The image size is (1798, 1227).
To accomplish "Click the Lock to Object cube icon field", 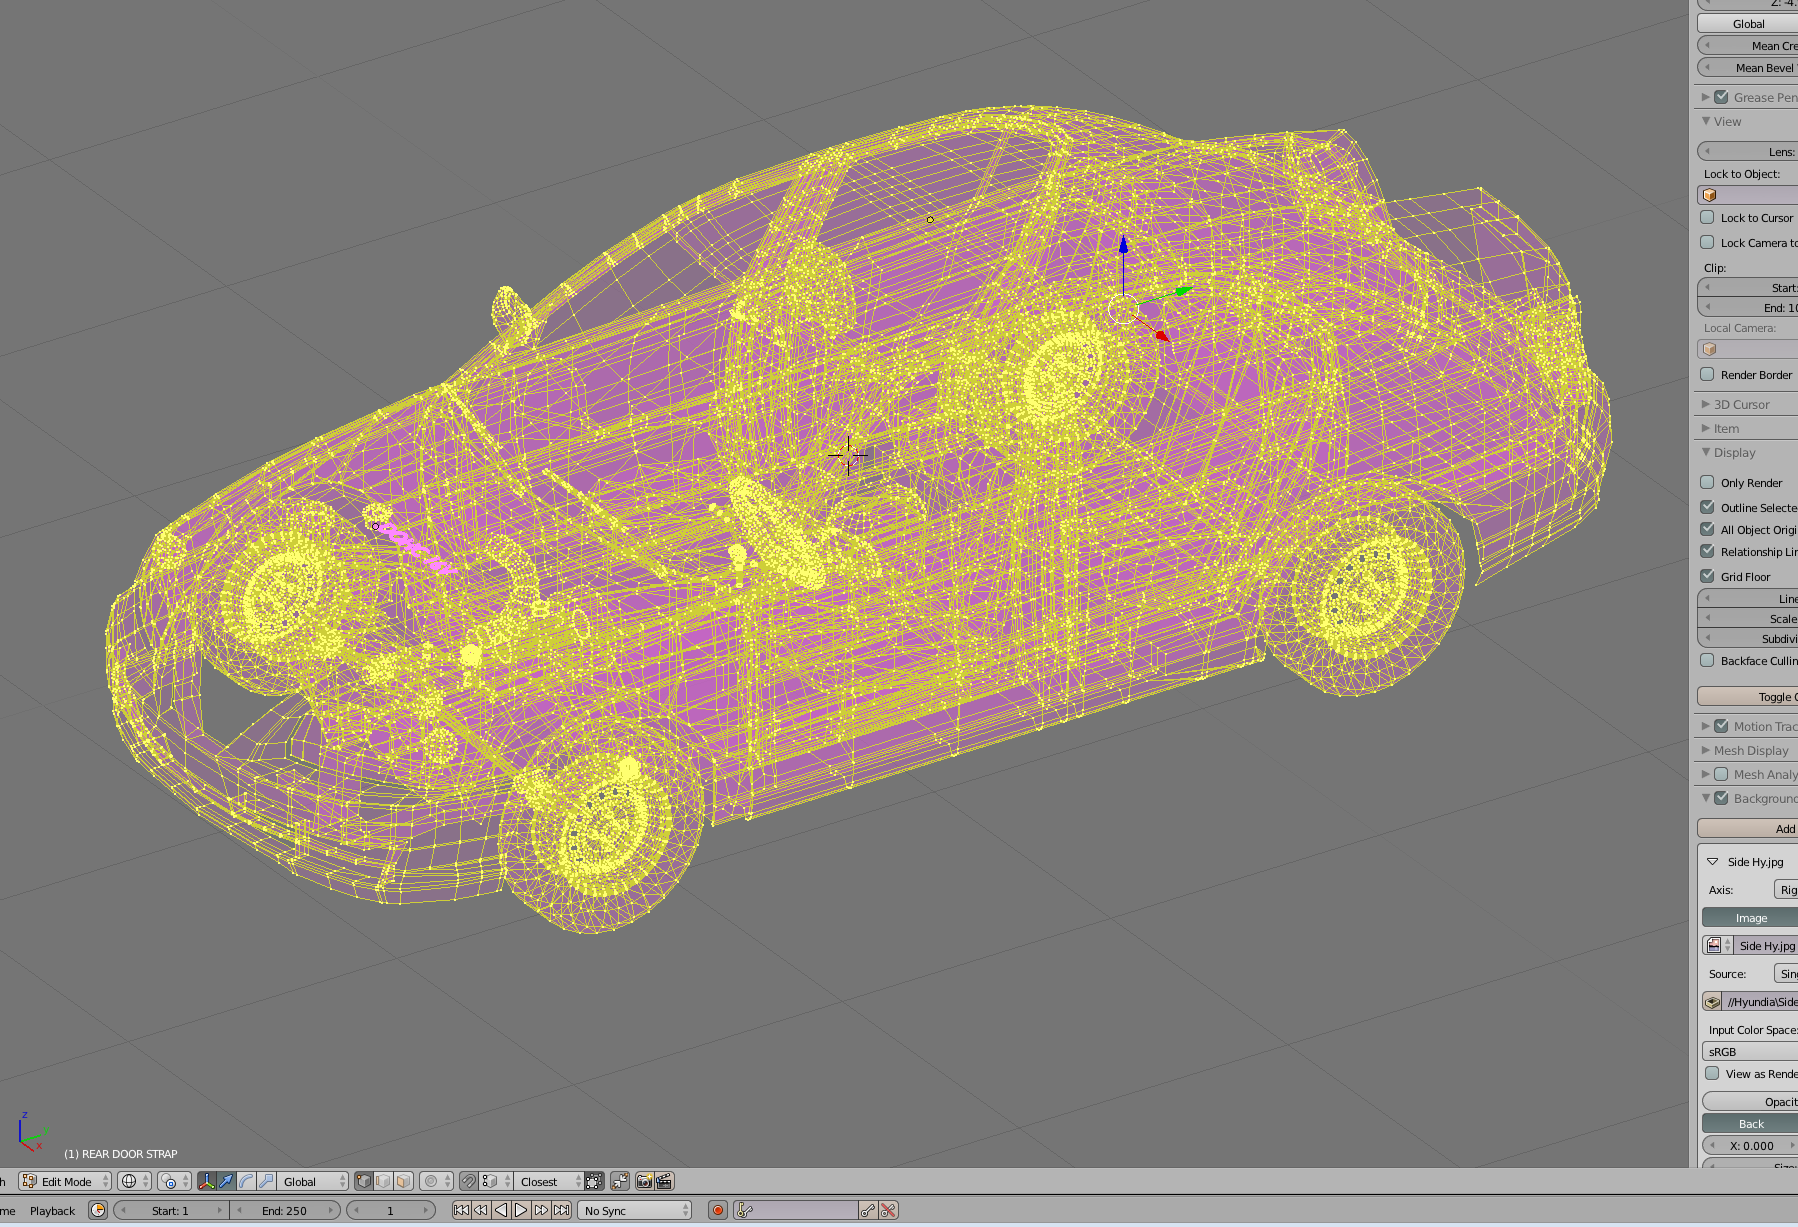I will (x=1747, y=195).
